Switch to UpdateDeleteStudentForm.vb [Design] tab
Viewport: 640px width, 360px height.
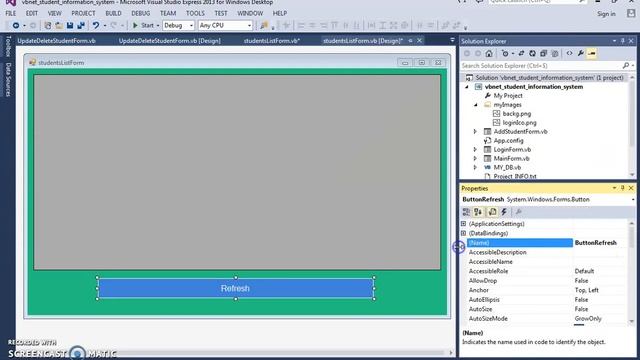[x=170, y=41]
